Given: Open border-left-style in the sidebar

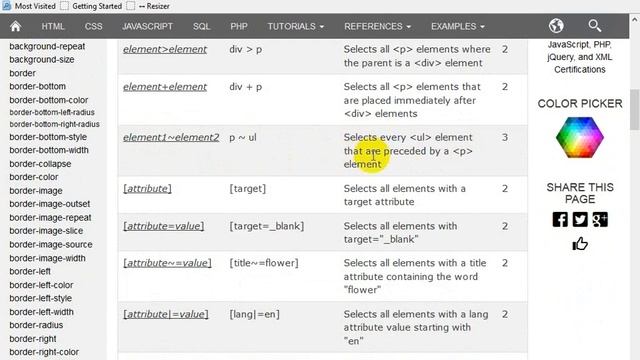Looking at the screenshot, I should (40, 298).
